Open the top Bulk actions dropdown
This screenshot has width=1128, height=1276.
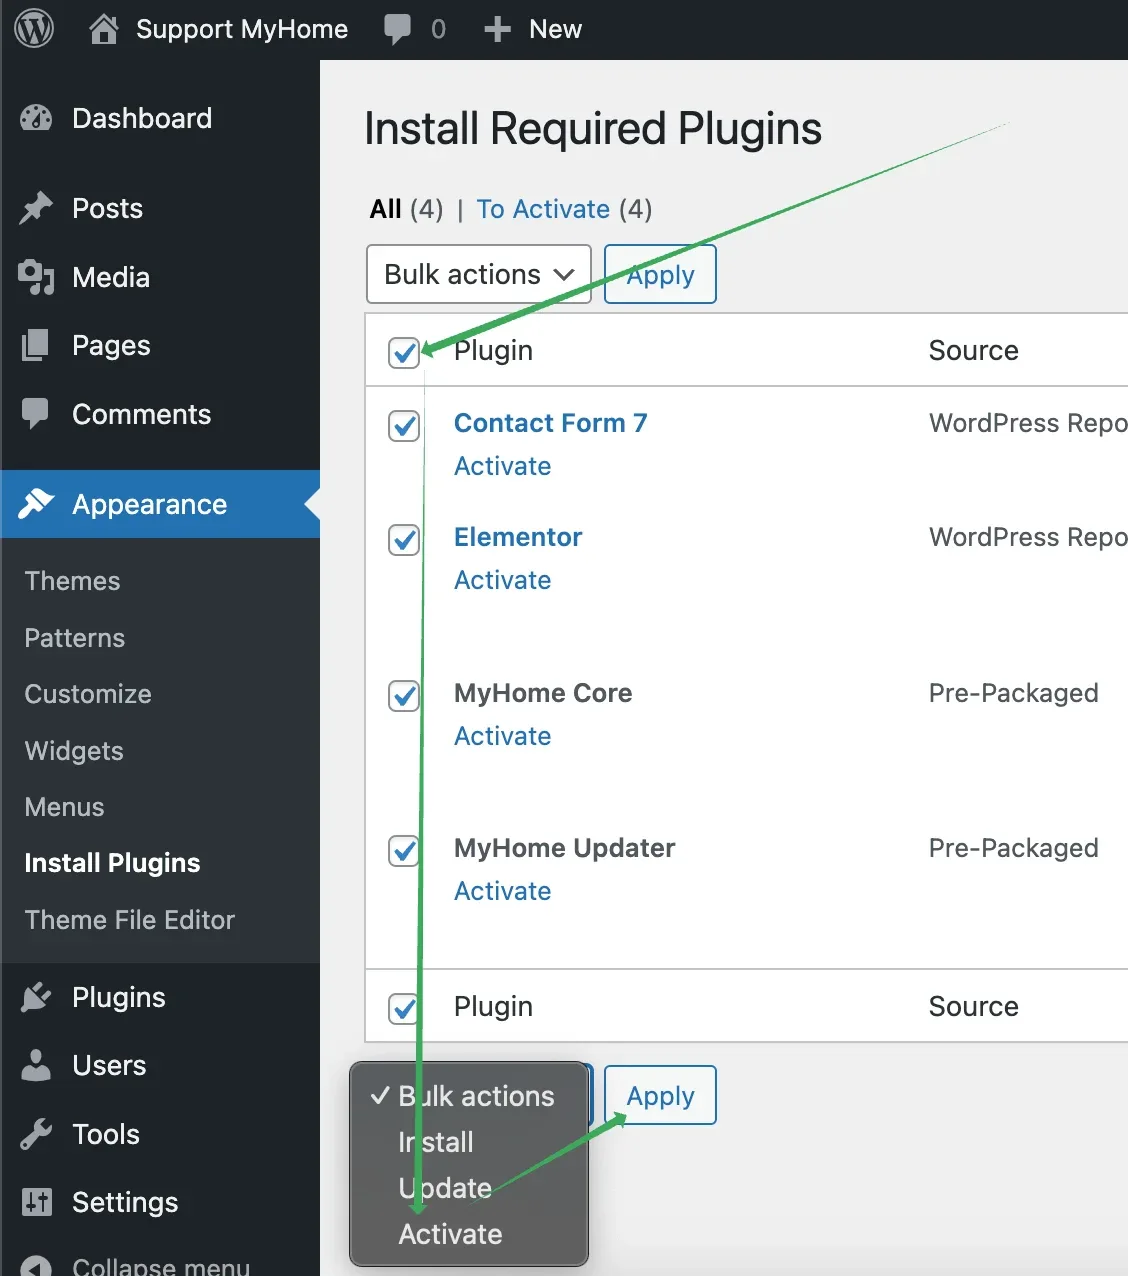(x=479, y=274)
